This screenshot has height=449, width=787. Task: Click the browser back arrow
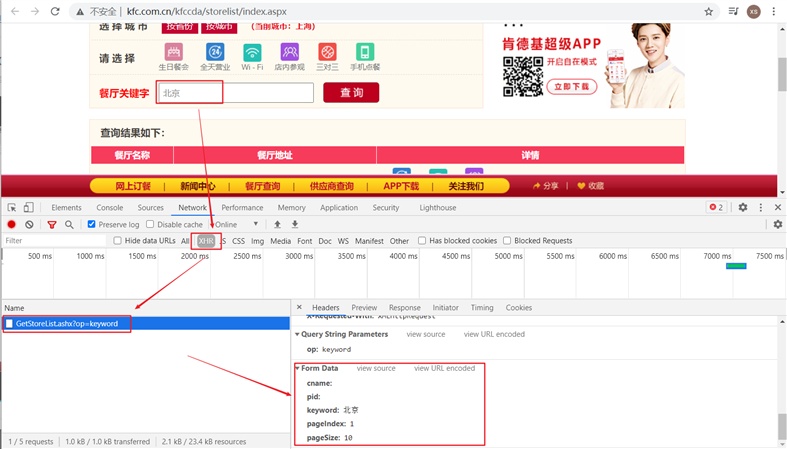point(15,11)
